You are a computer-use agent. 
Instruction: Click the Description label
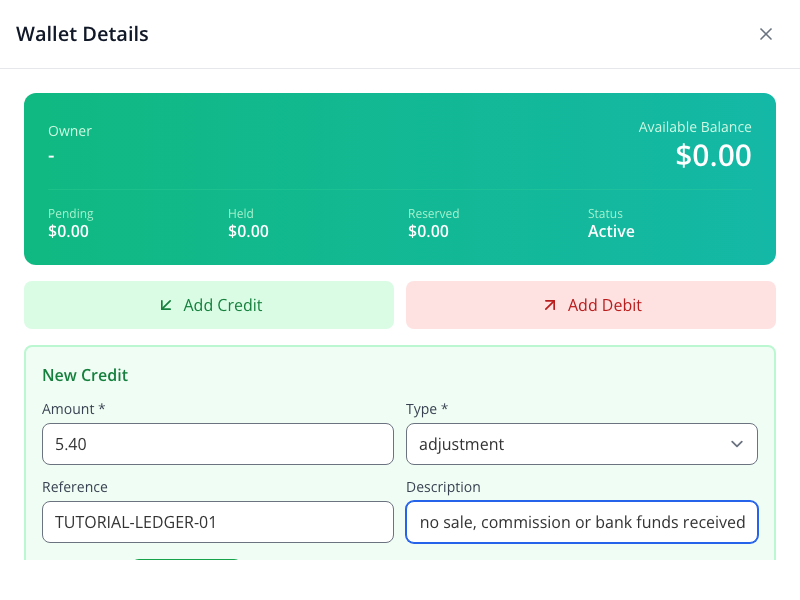click(x=443, y=487)
